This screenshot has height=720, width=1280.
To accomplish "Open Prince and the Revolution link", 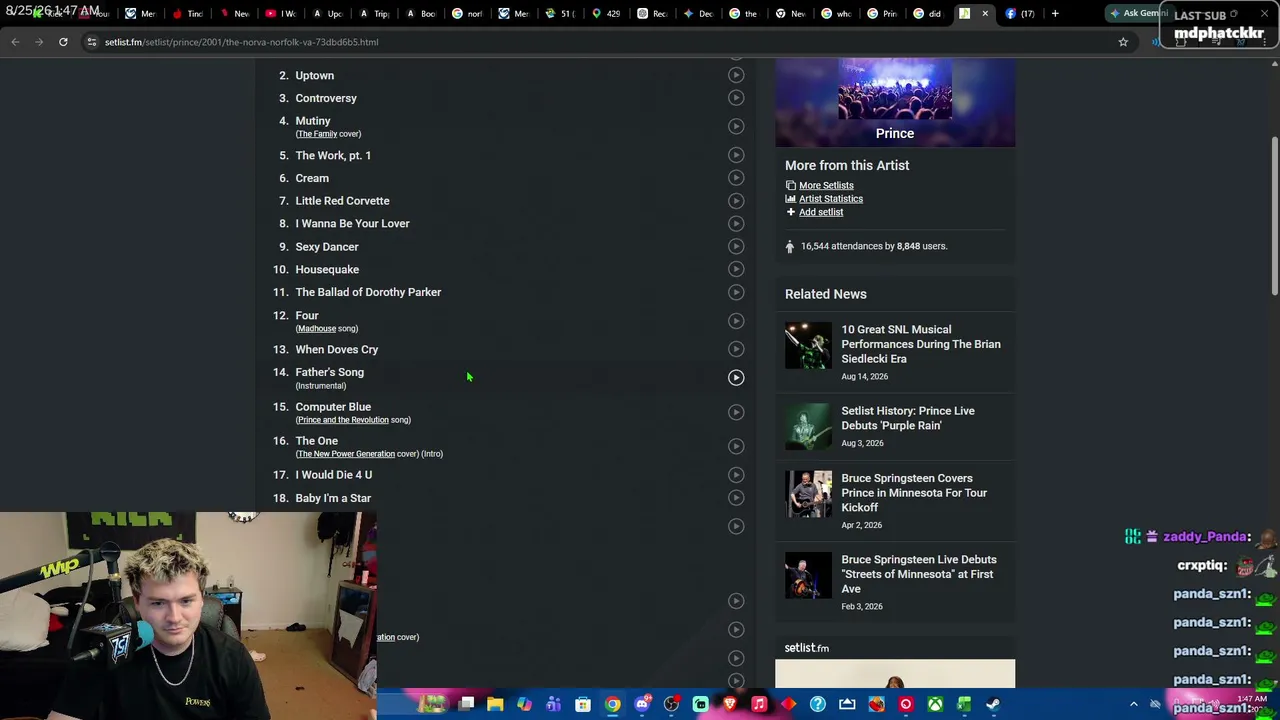I will pyautogui.click(x=342, y=420).
